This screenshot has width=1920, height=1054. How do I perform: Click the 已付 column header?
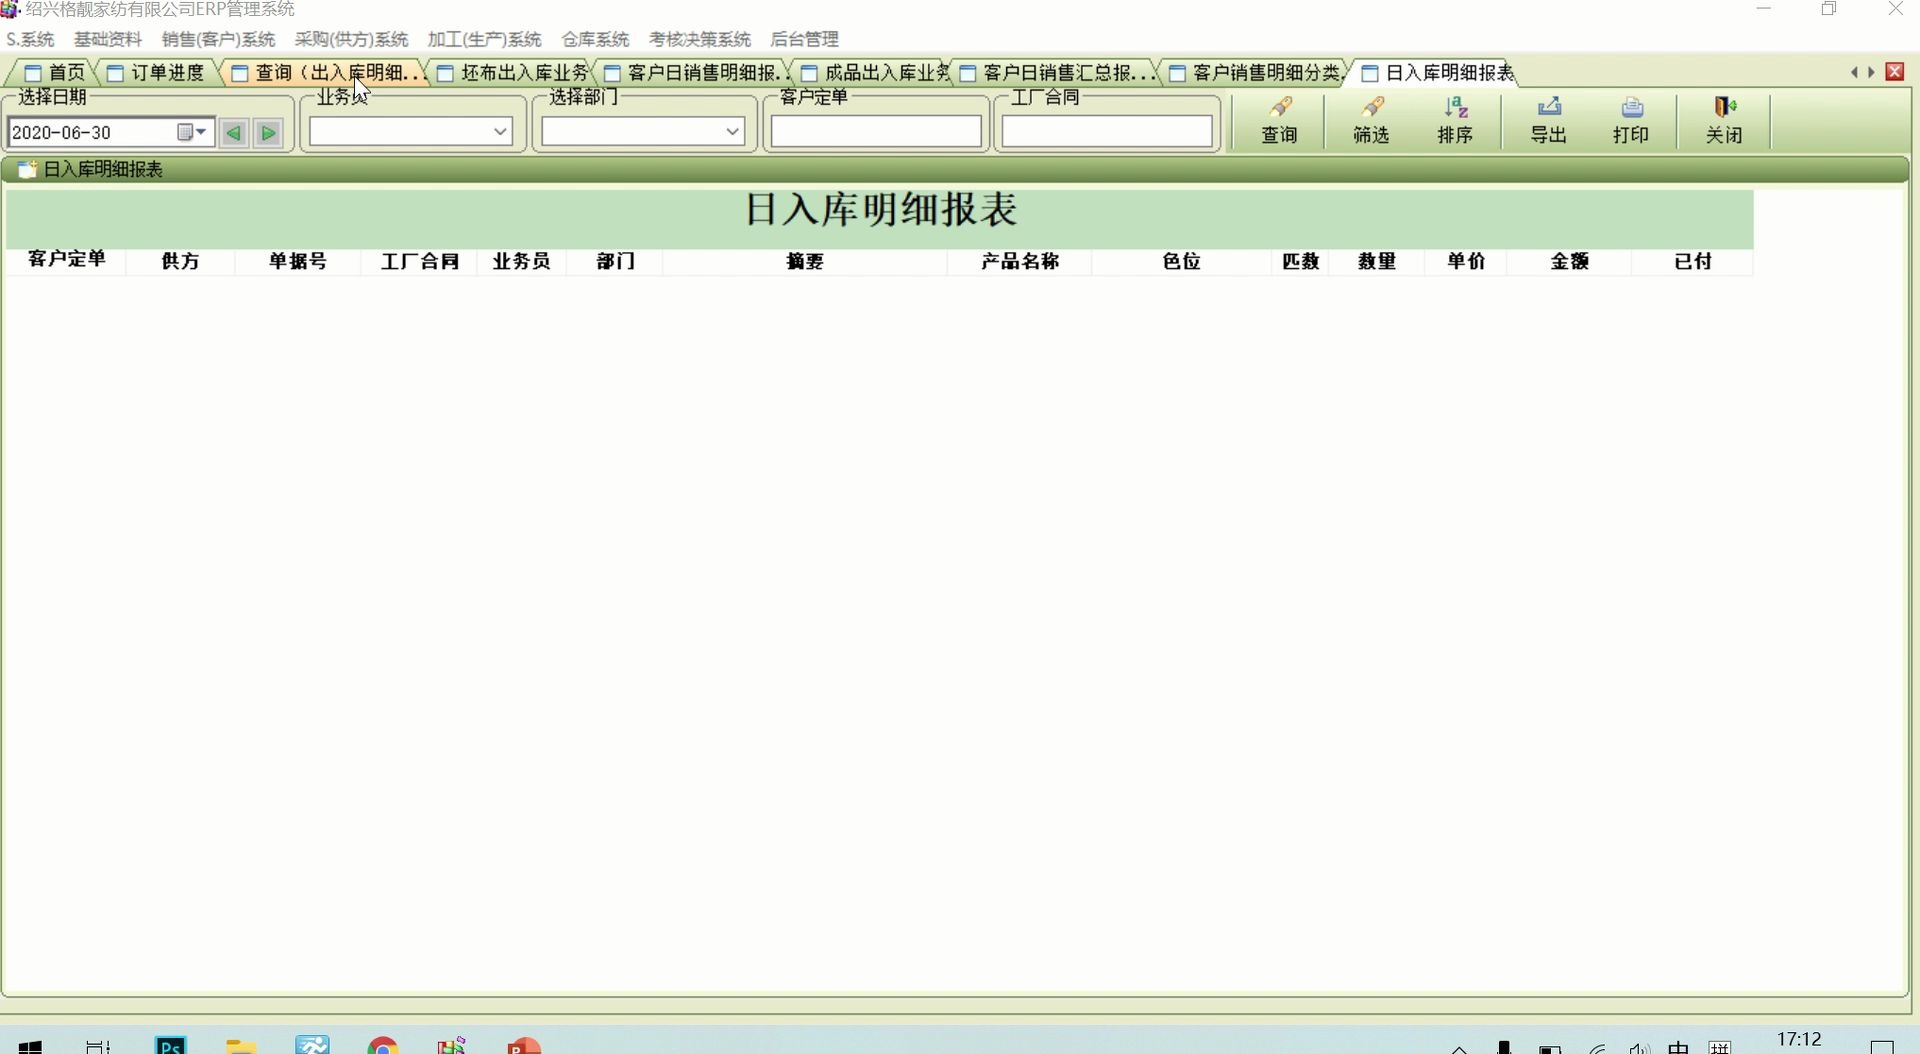[1693, 261]
